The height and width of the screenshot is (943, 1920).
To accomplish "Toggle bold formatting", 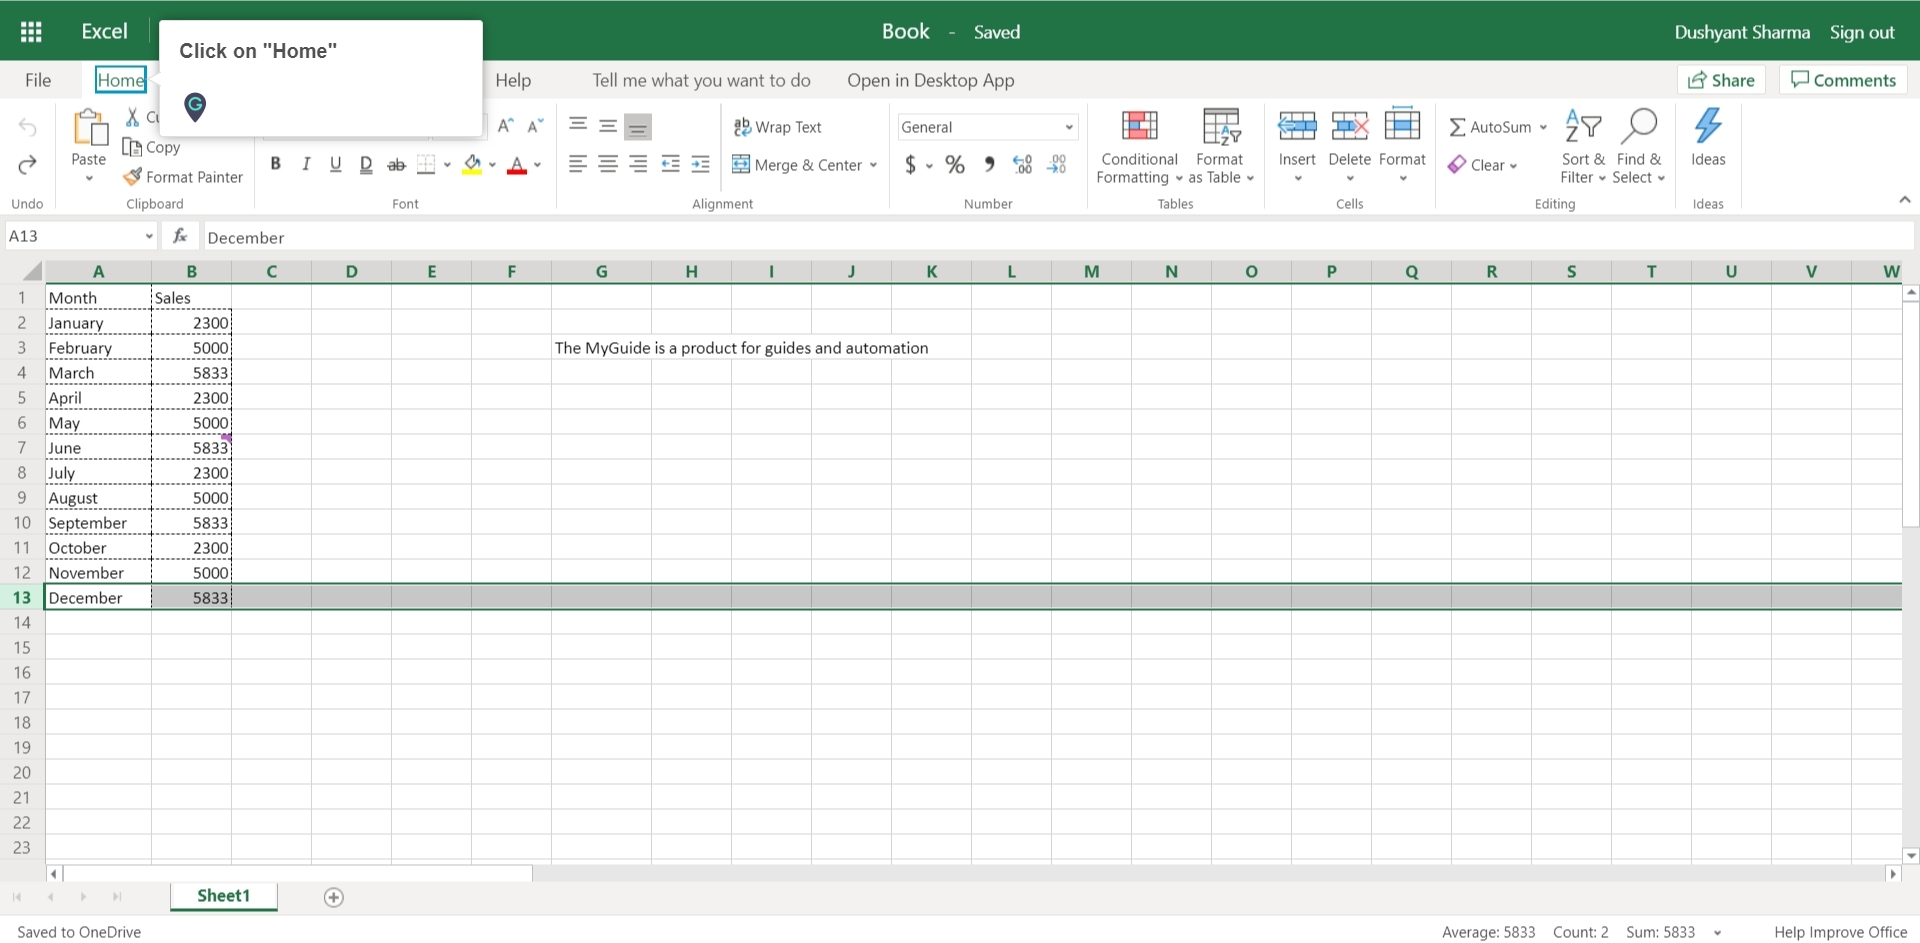I will (276, 164).
